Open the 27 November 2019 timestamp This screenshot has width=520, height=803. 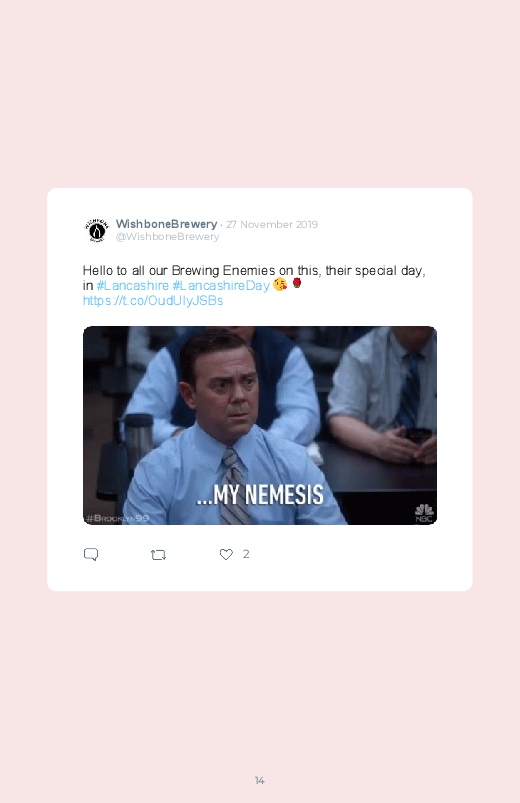(272, 224)
